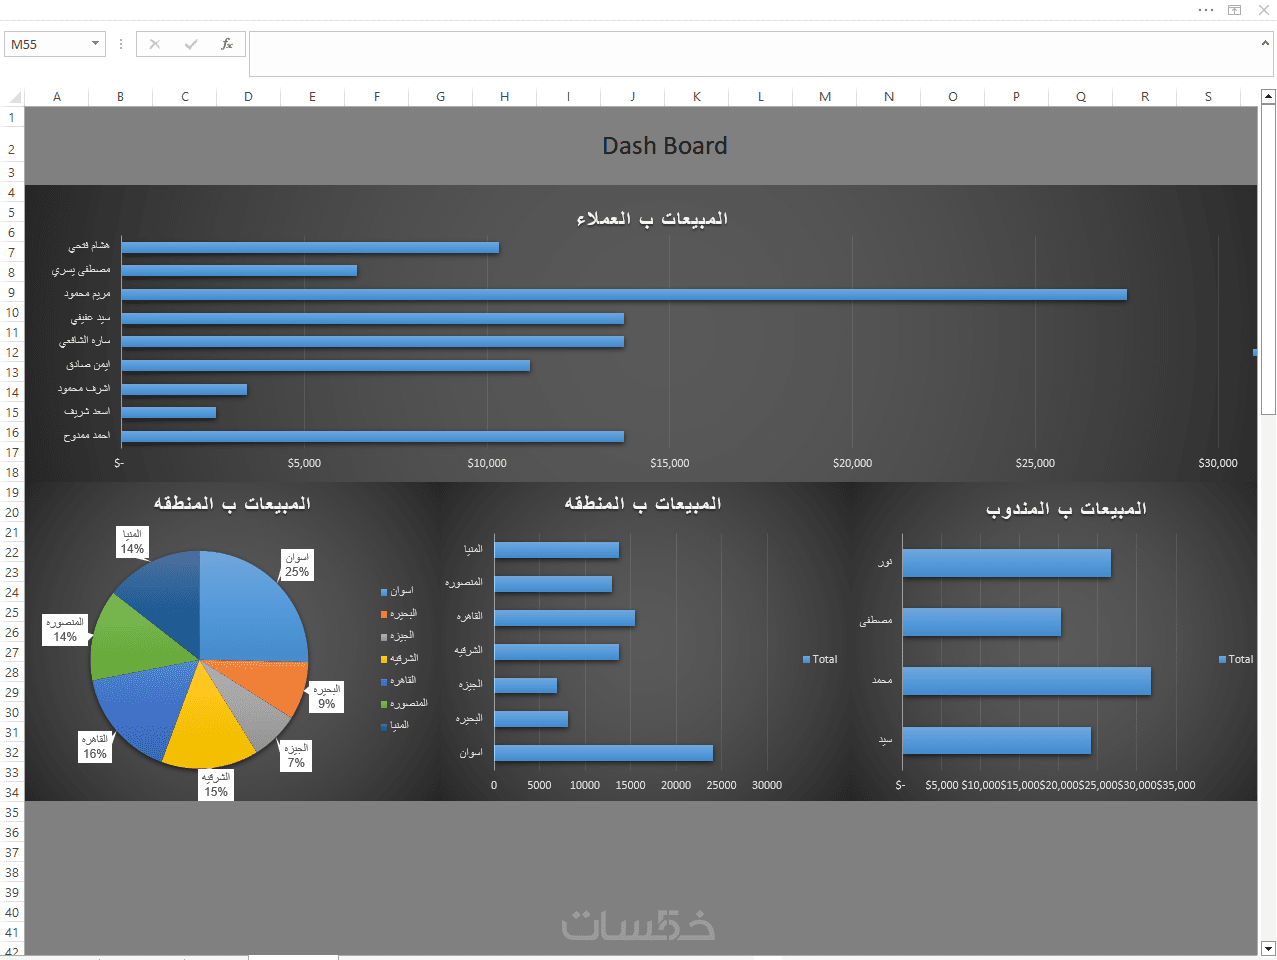The height and width of the screenshot is (960, 1277).
Task: Click the القاهره bar in region bar chart
Action: click(565, 618)
